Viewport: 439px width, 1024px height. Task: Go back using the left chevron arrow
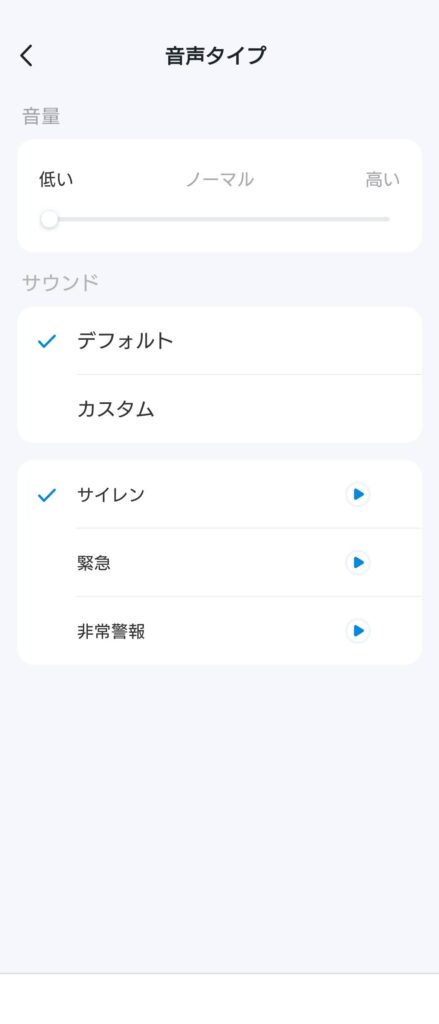(x=26, y=56)
